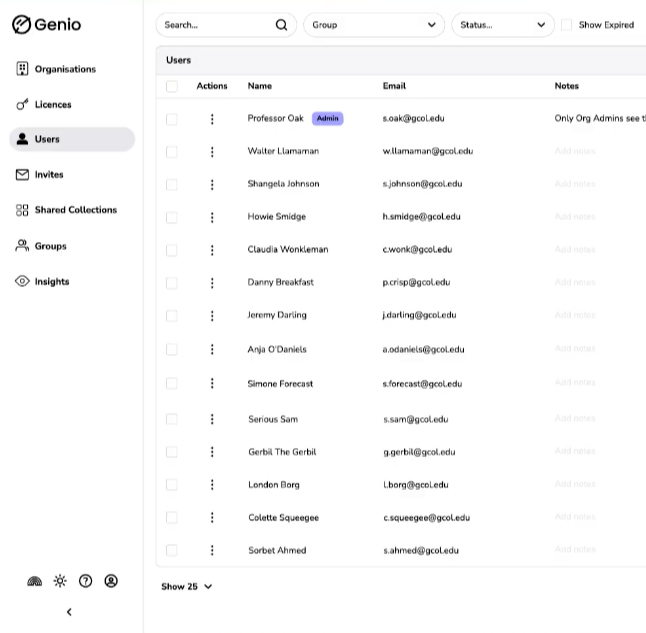Viewport: 646px width, 633px height.
Task: Click the Admin badge beside Professor Oak
Action: coord(328,118)
